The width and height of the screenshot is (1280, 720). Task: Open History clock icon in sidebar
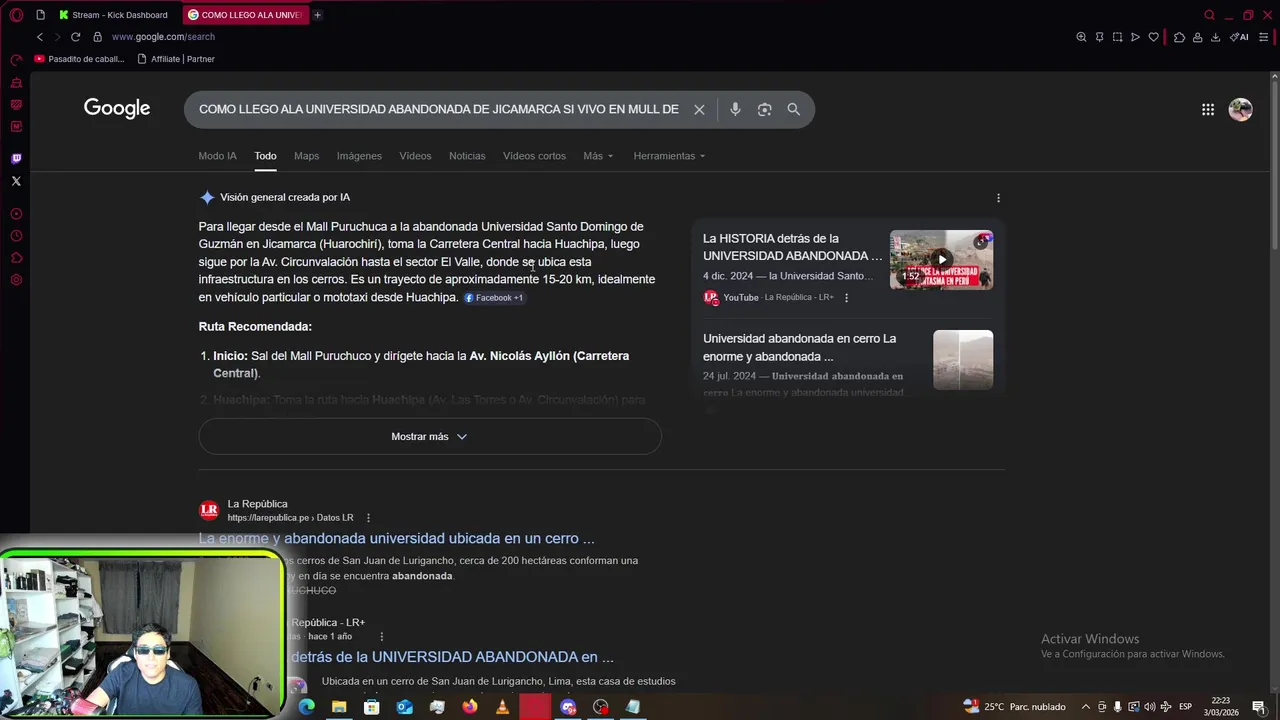coord(16,236)
